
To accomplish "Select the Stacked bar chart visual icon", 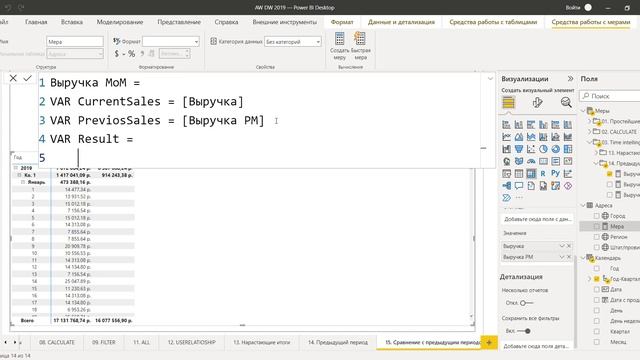I will tap(506, 124).
